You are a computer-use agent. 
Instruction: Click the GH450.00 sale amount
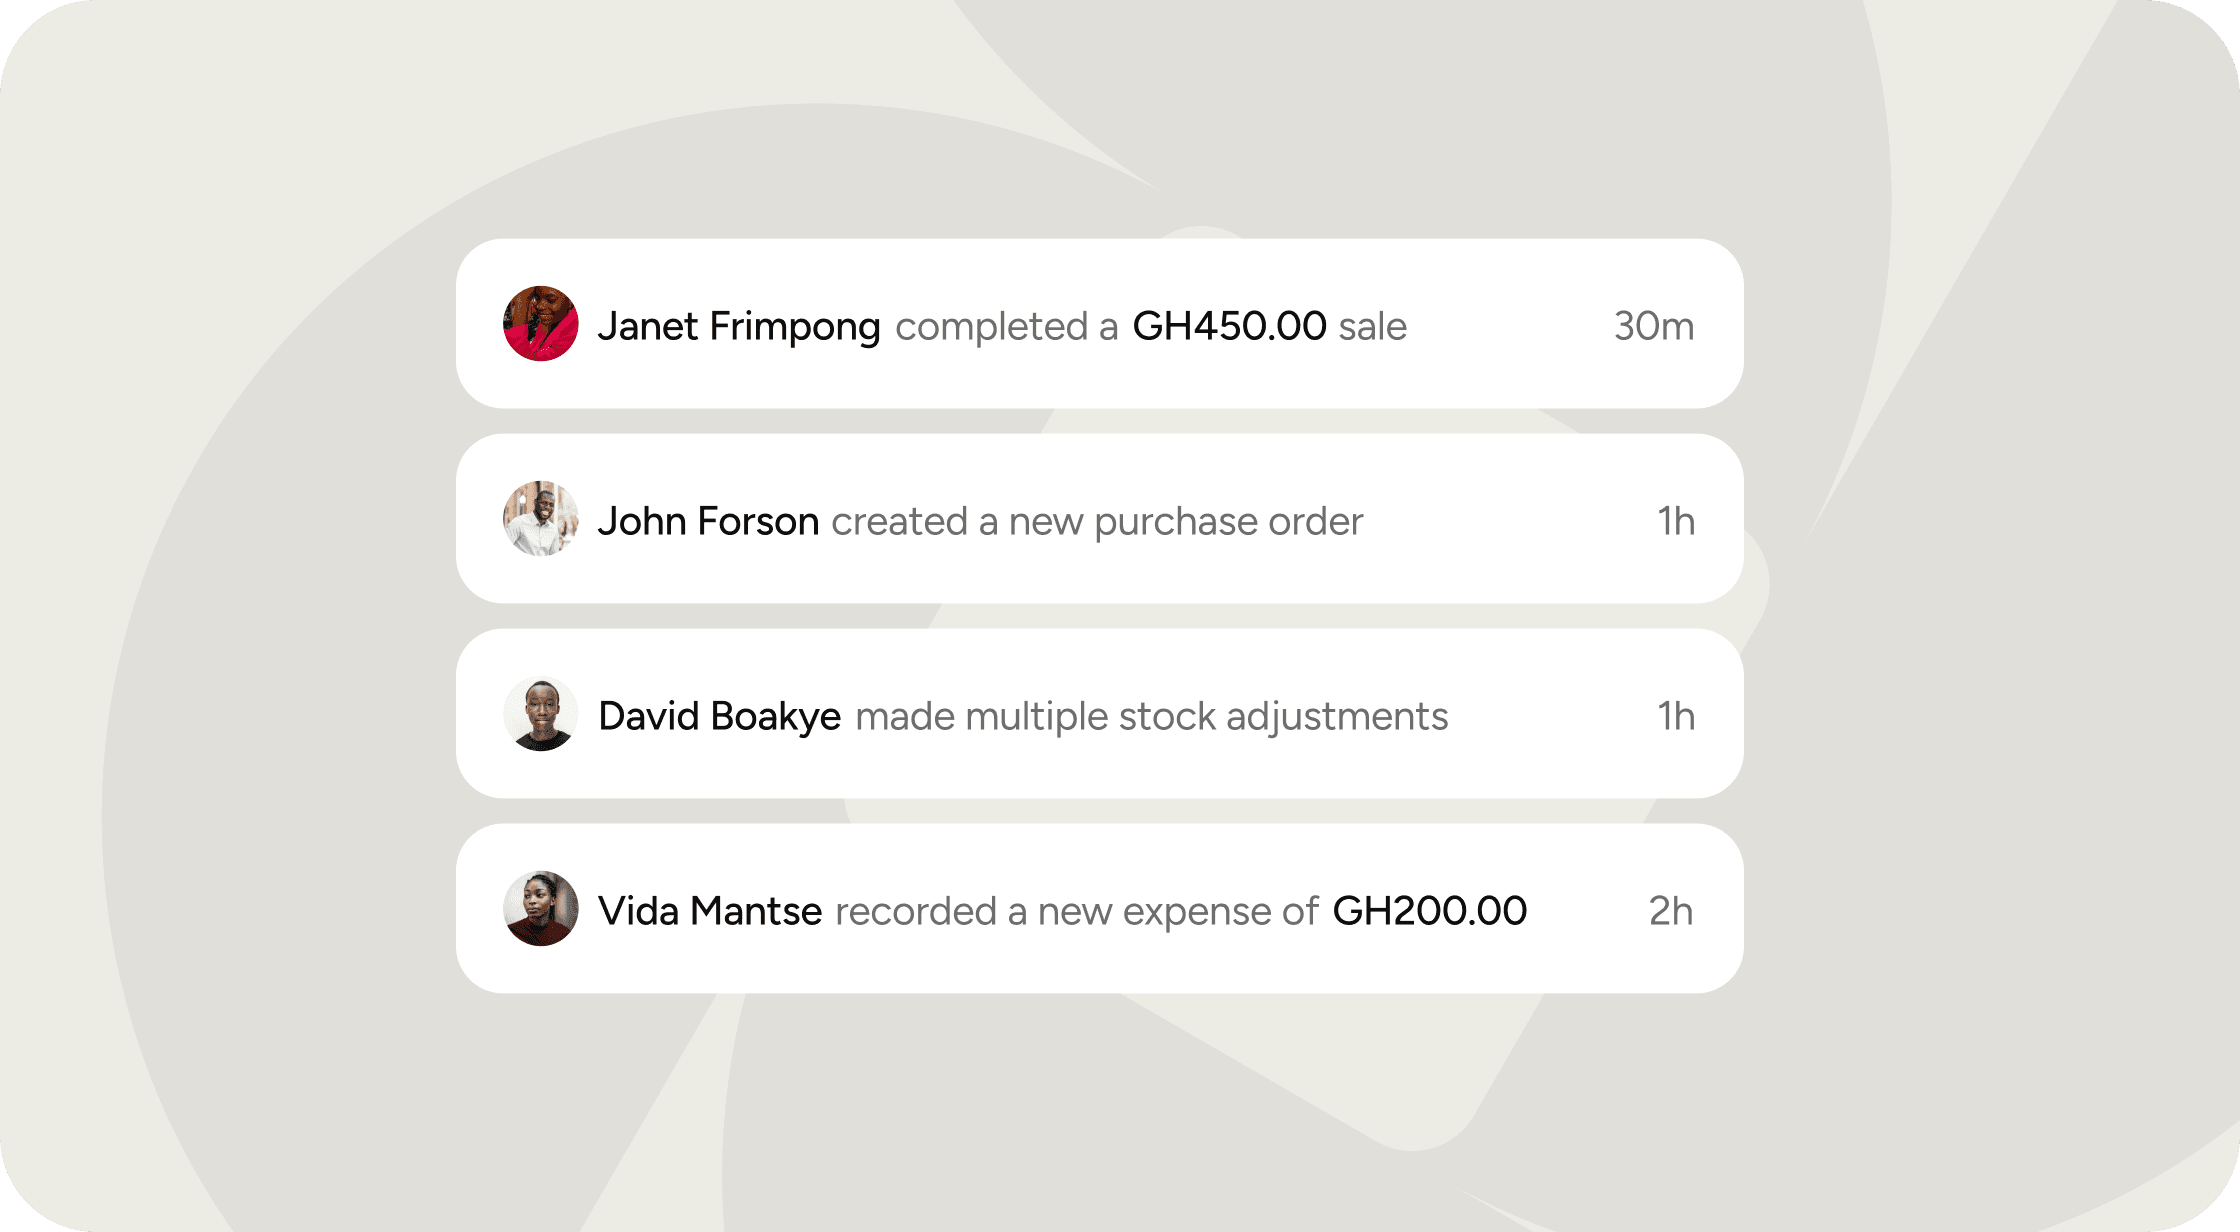[x=1229, y=326]
